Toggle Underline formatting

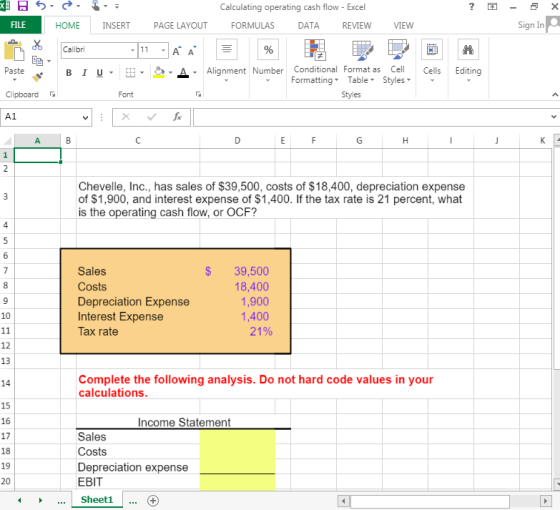pos(100,73)
